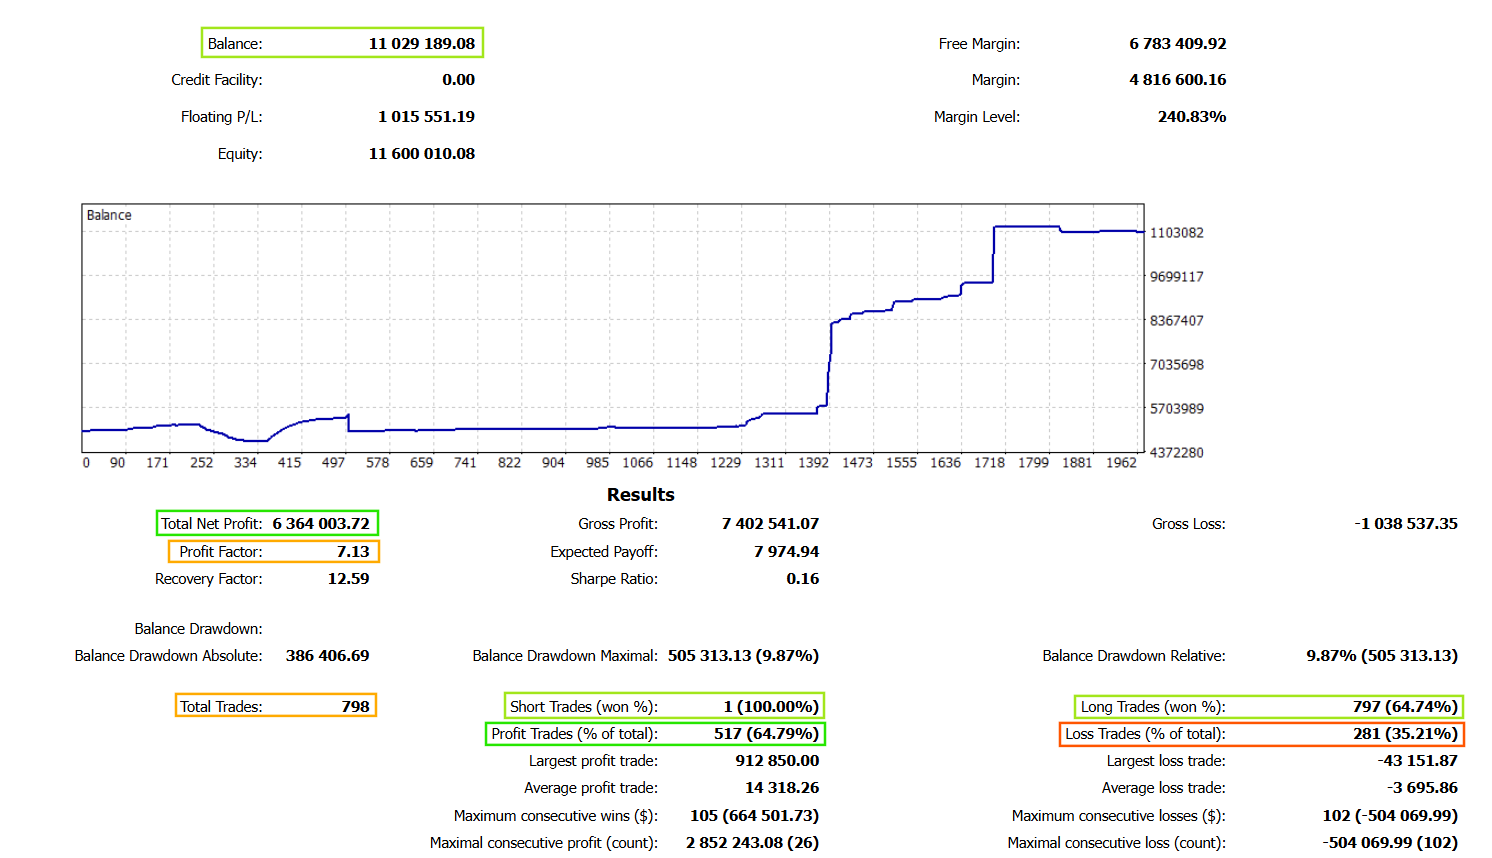
Task: Click the Gross Loss amount
Action: click(x=1405, y=523)
